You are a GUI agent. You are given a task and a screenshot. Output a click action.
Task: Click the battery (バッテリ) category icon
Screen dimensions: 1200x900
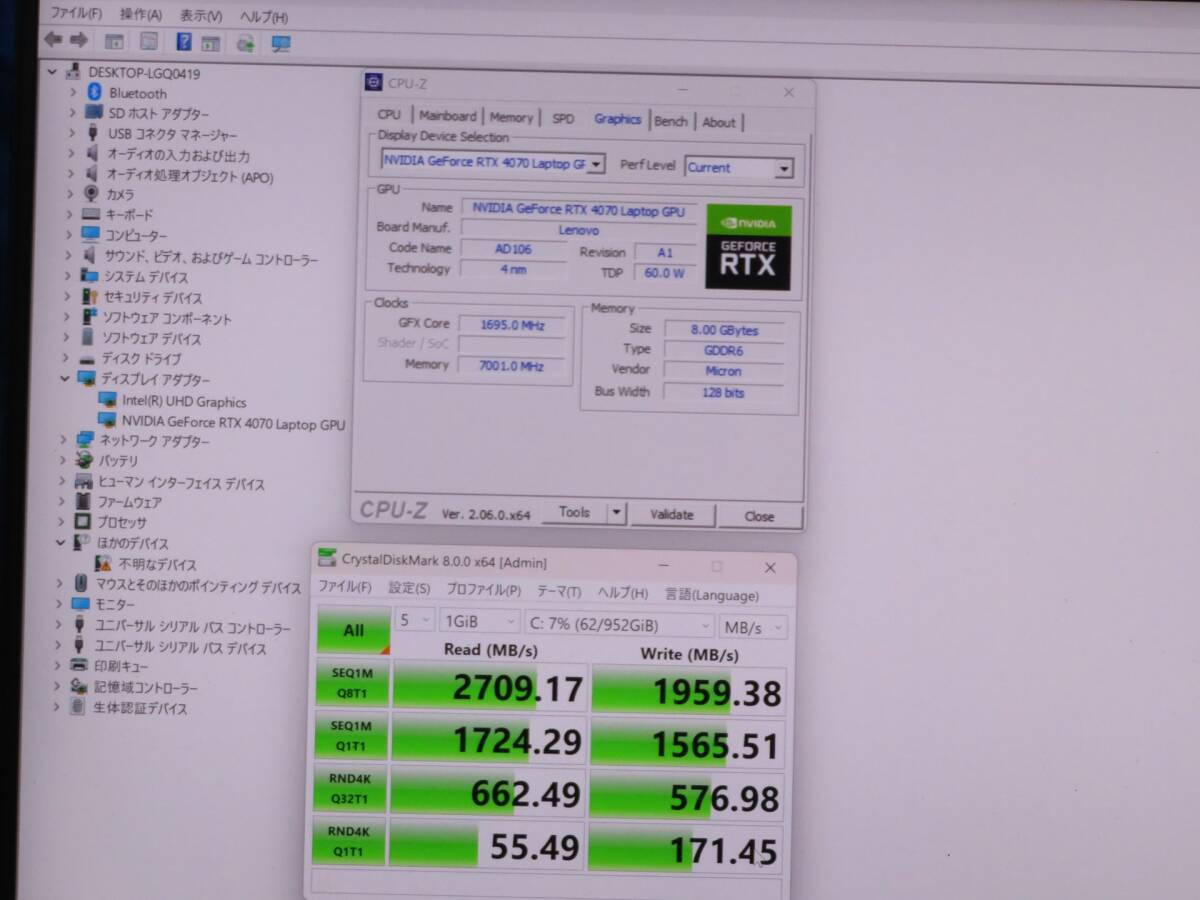point(84,461)
